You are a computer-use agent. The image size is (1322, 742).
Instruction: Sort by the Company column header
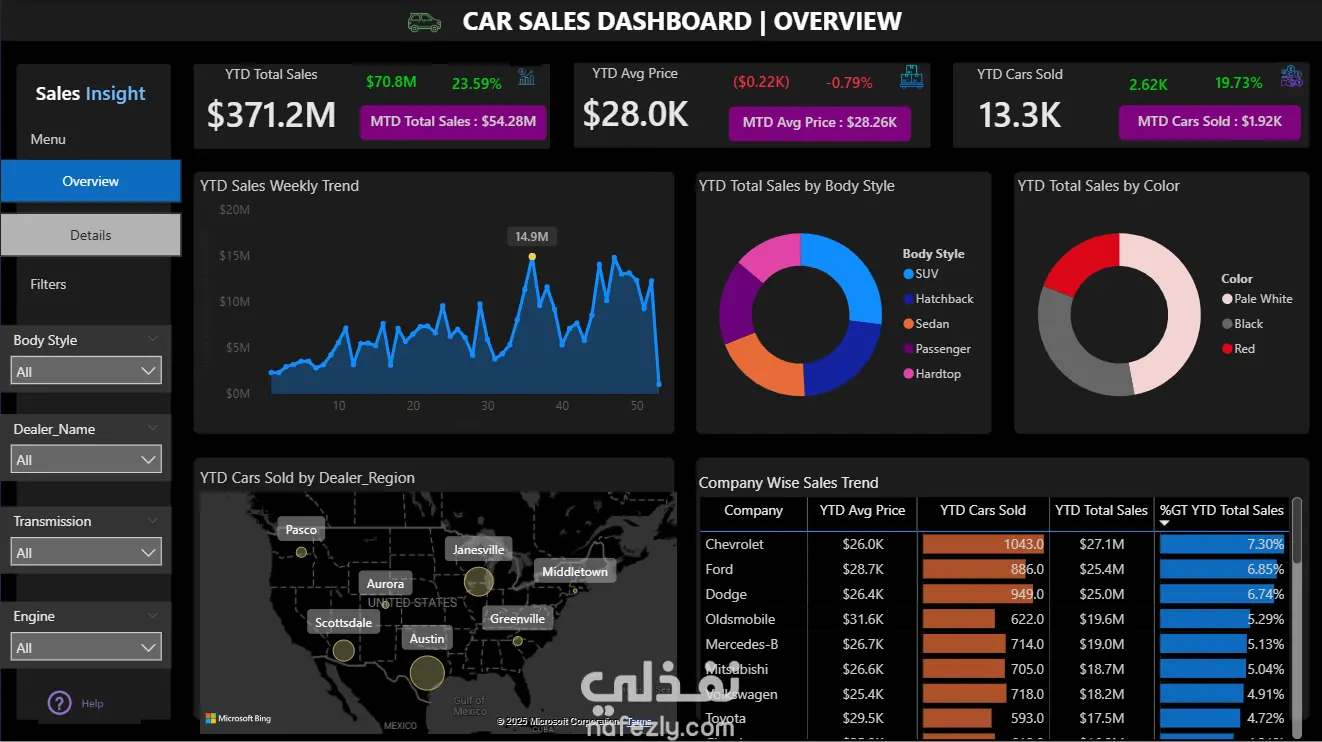tap(753, 510)
